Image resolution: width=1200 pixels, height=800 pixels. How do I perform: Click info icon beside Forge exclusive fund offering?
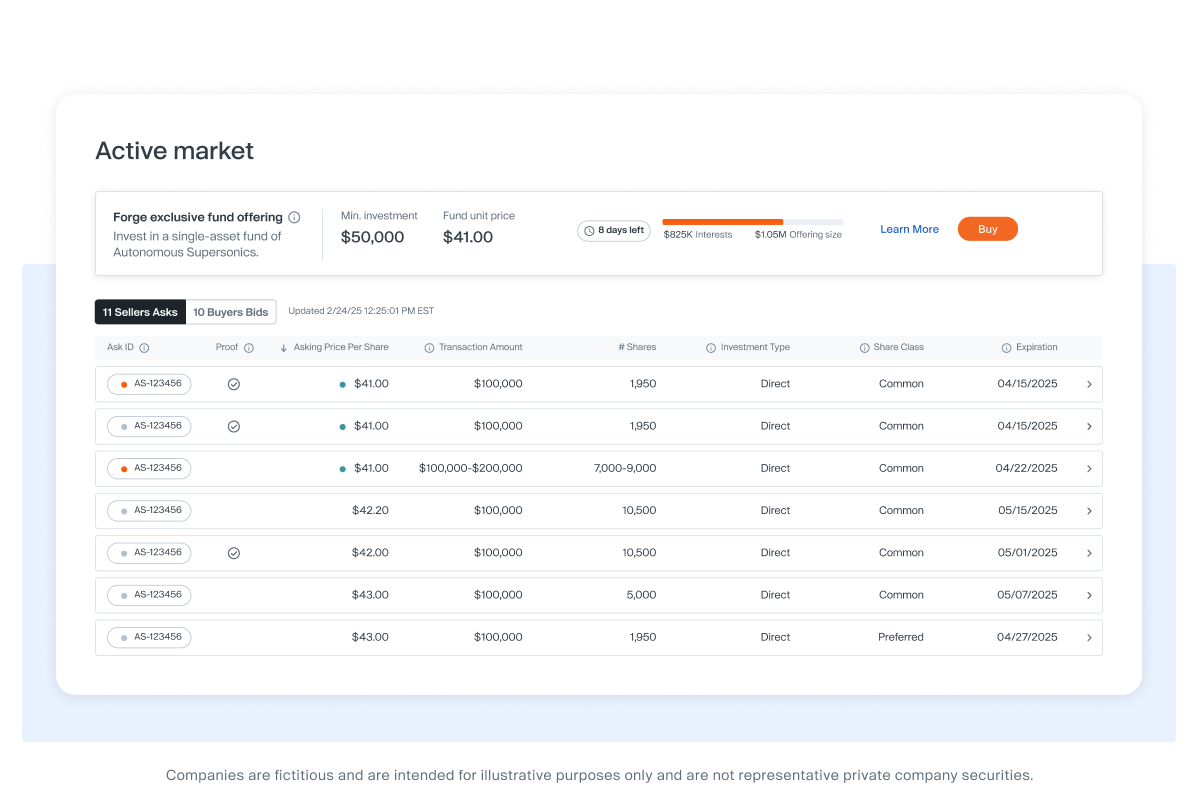coord(294,217)
